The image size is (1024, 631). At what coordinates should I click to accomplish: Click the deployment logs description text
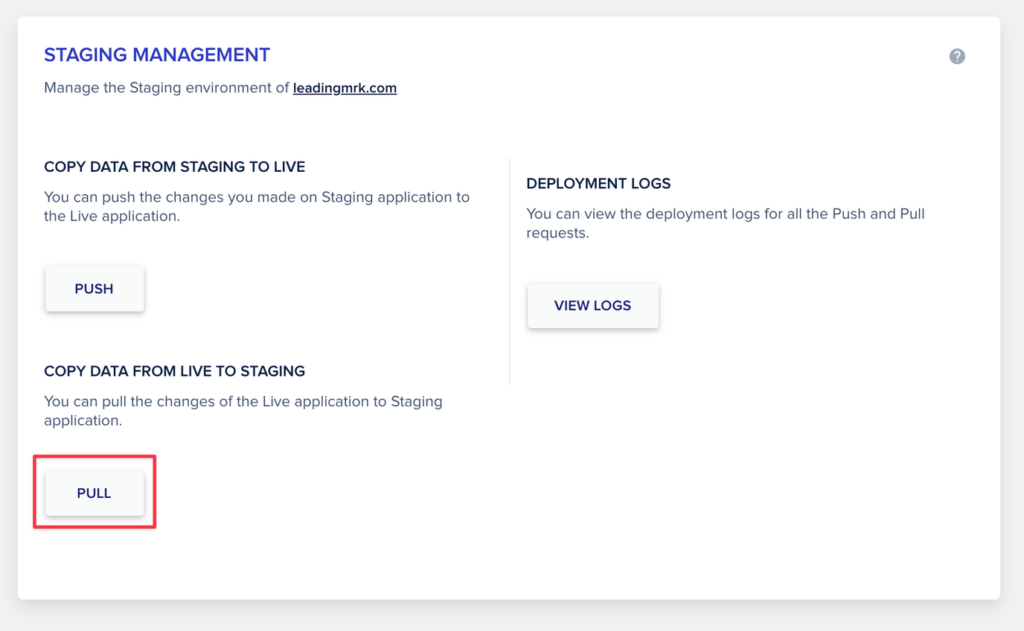(x=726, y=223)
